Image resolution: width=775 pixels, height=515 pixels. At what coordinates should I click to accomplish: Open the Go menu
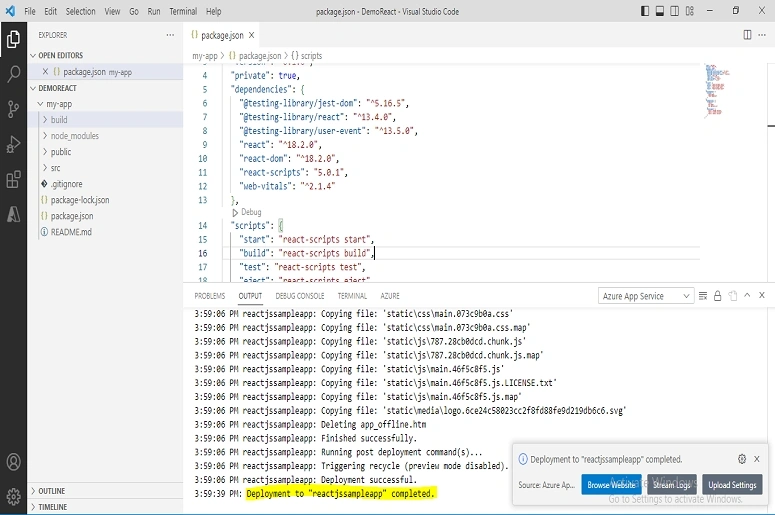[134, 11]
